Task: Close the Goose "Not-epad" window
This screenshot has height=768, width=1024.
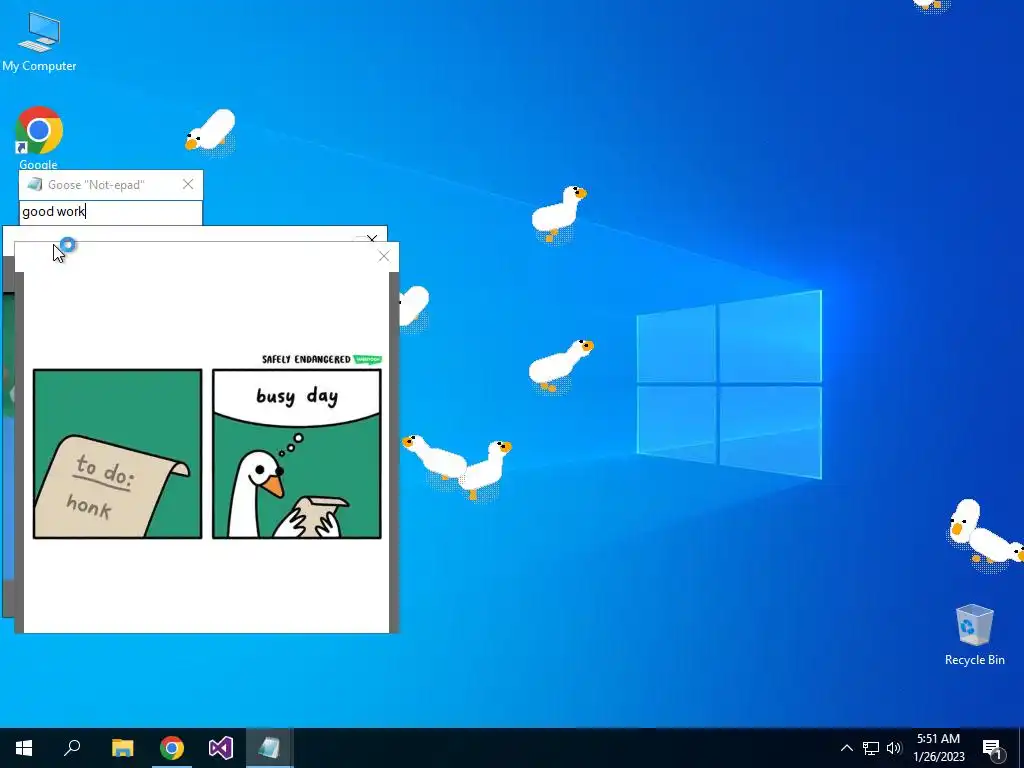Action: coord(188,185)
